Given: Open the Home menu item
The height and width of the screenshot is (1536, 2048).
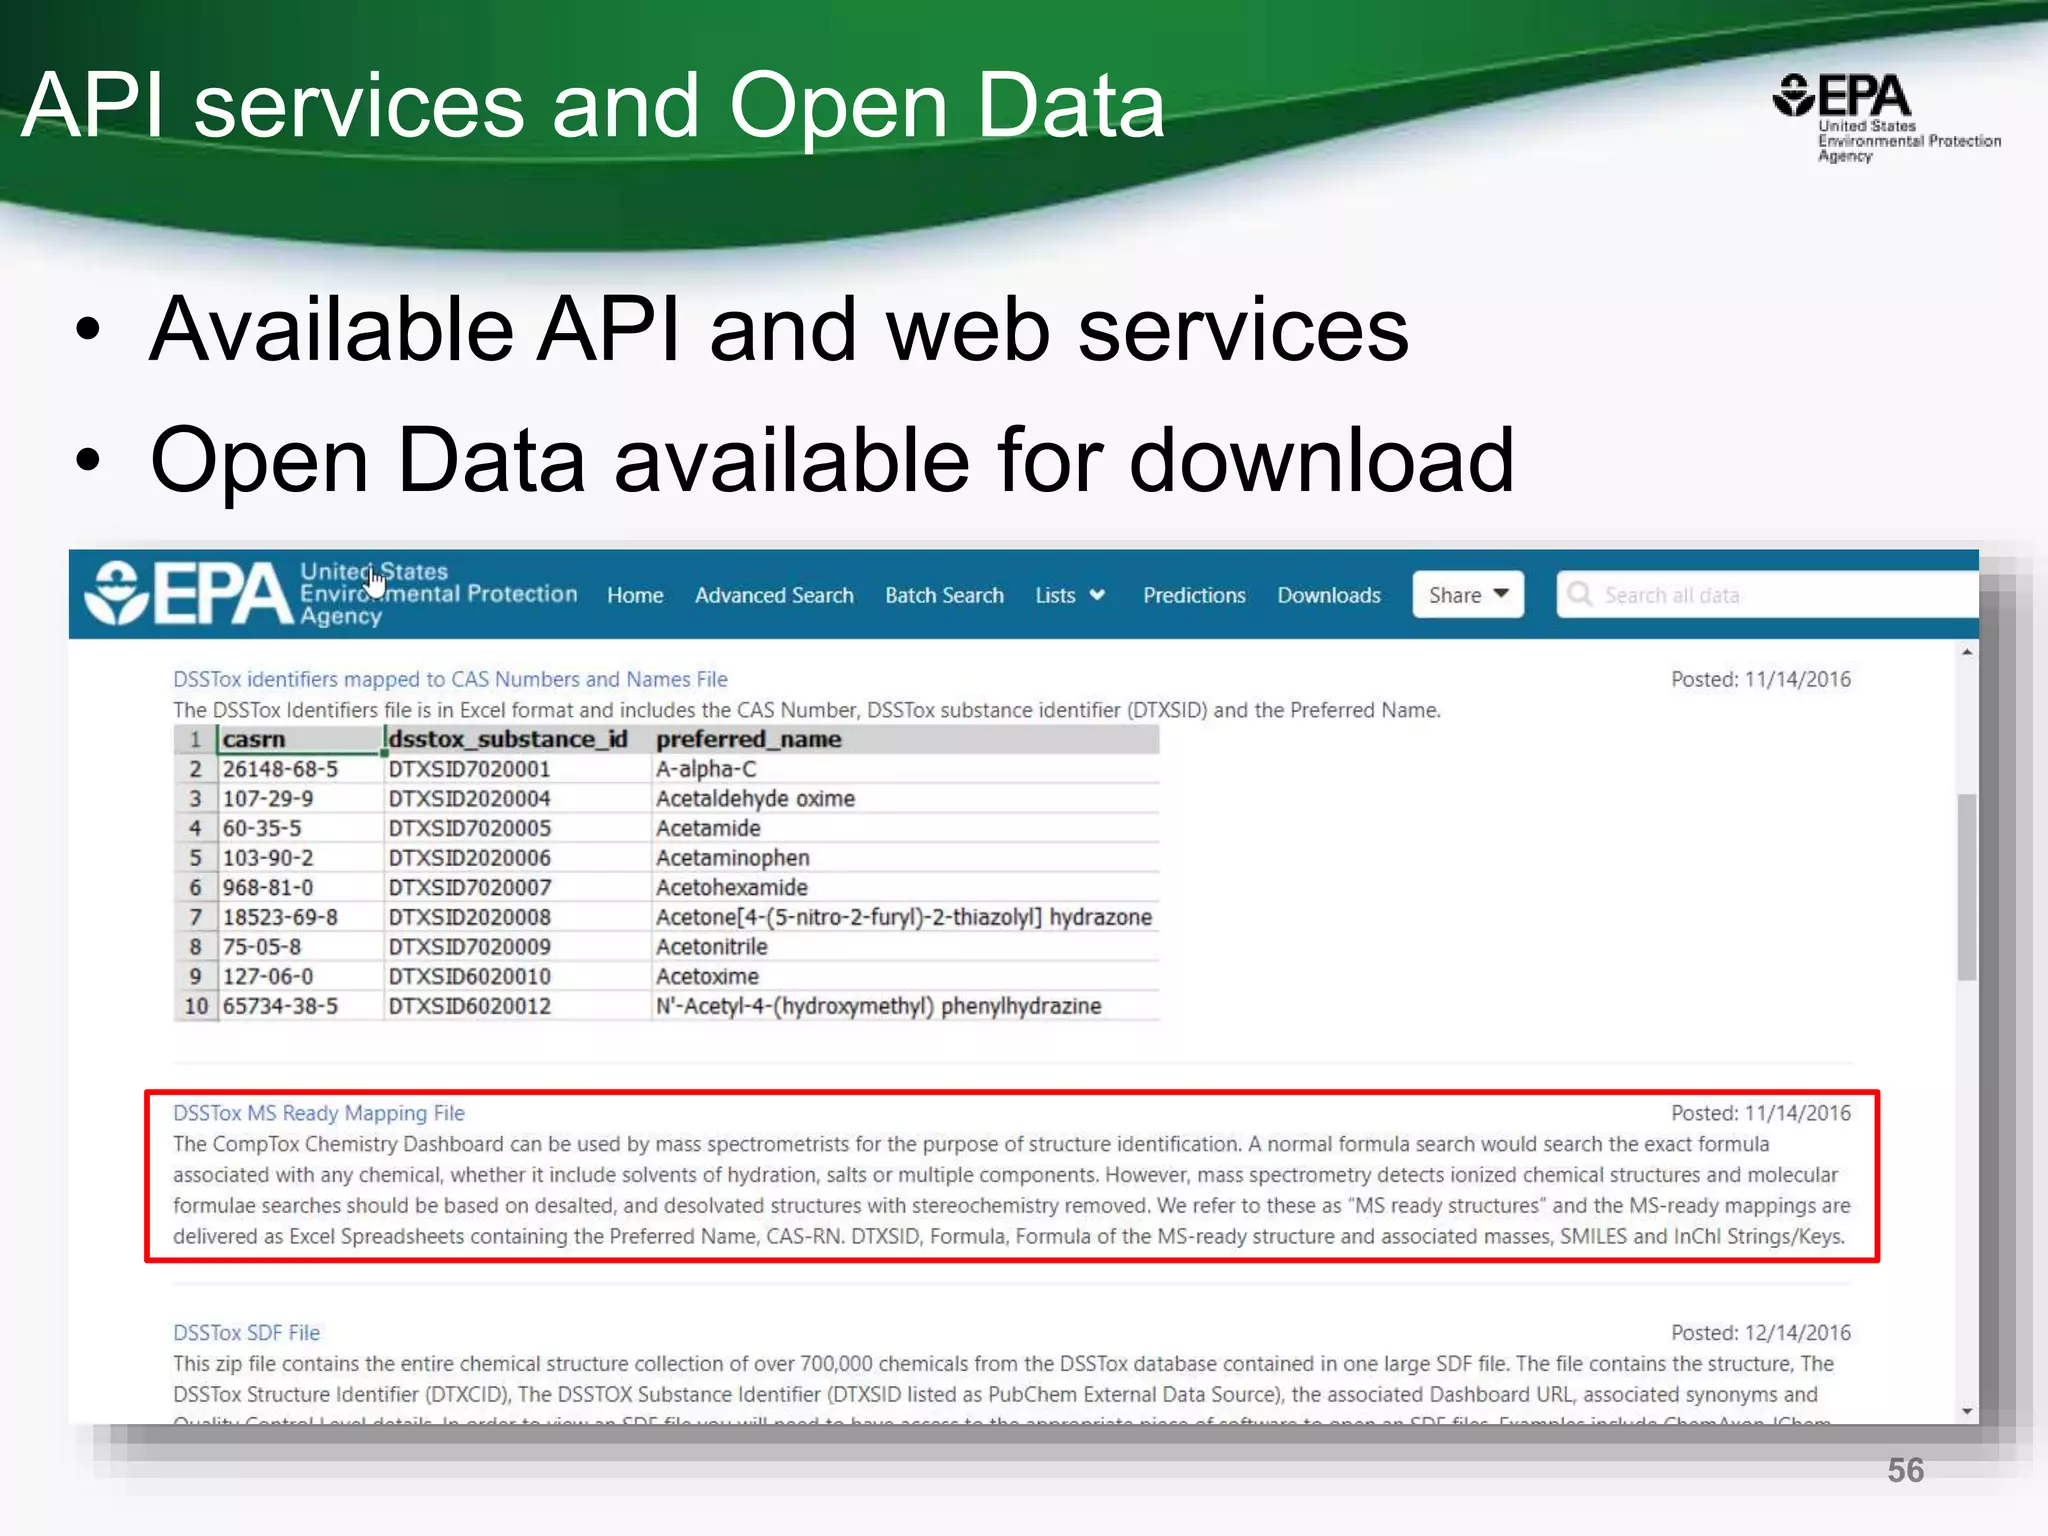Looking at the screenshot, I should point(635,595).
